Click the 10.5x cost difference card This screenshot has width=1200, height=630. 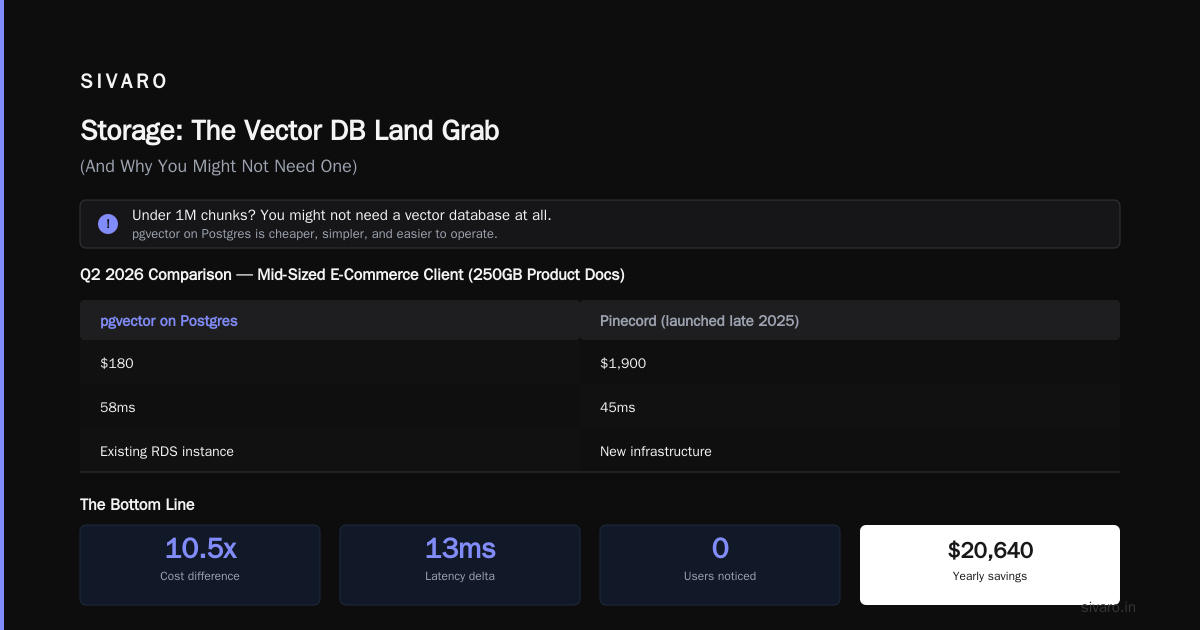point(200,565)
